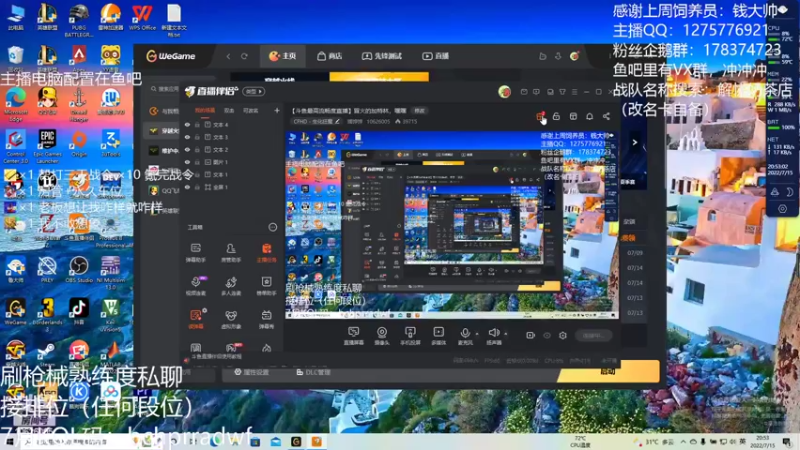Click 修改 beside the stream title
Image resolution: width=800 pixels, height=450 pixels.
click(419, 110)
